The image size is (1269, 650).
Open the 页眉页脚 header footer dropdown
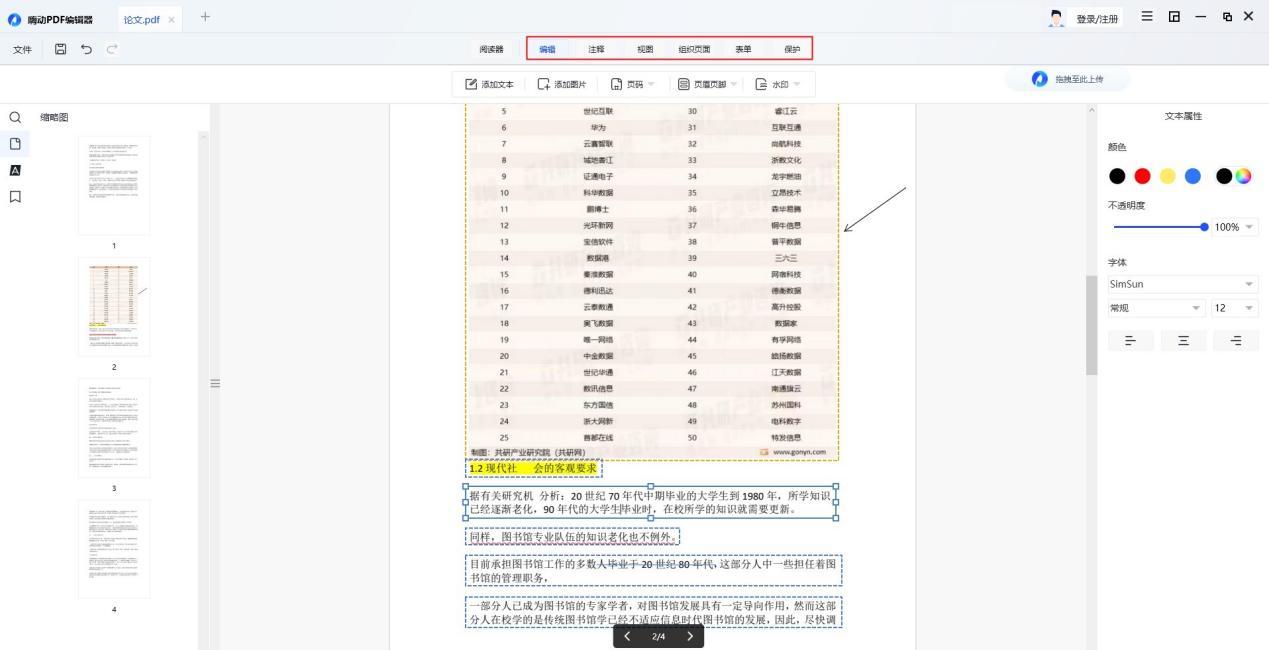[x=708, y=84]
